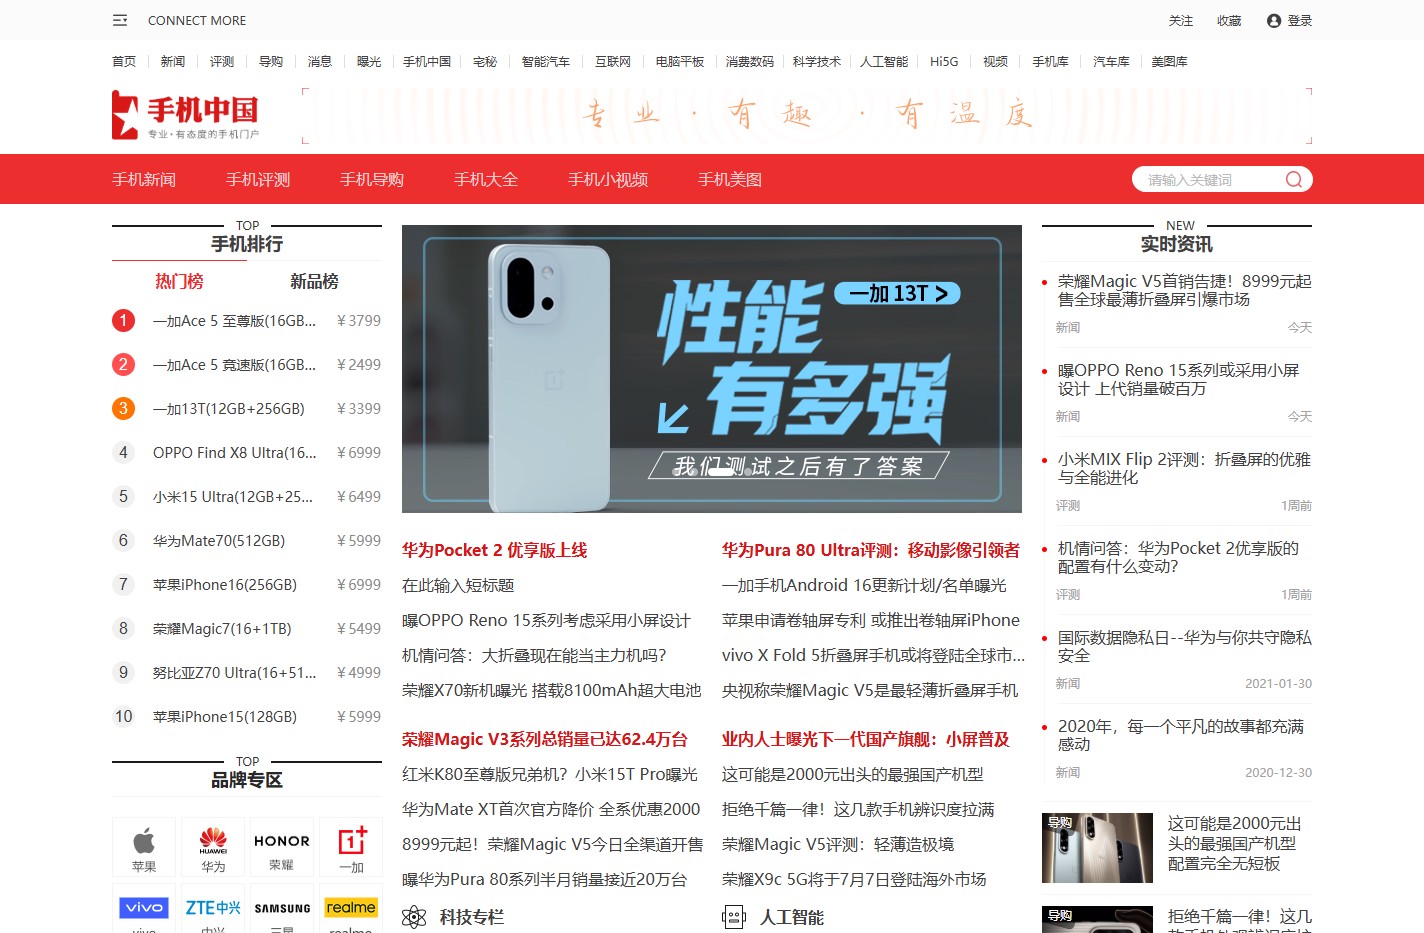Open the Huawei brand logo tile
Image resolution: width=1424 pixels, height=933 pixels.
click(213, 847)
